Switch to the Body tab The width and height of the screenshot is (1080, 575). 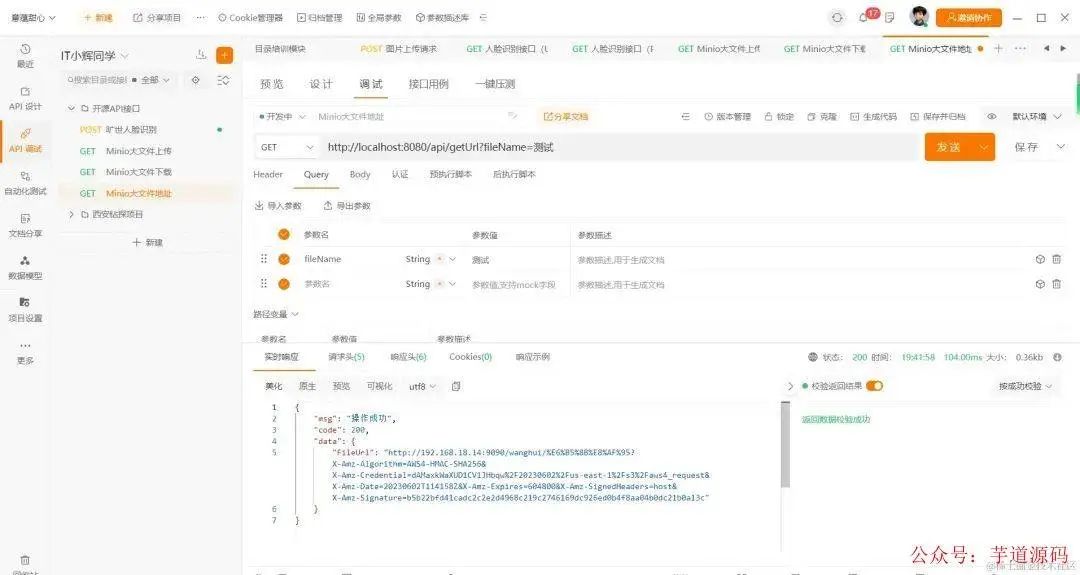pos(360,174)
